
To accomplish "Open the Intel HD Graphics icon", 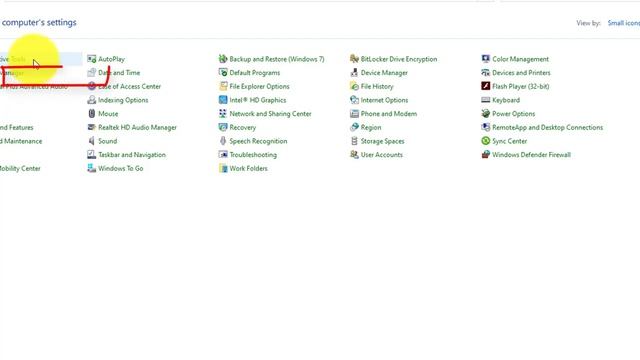I will click(223, 100).
